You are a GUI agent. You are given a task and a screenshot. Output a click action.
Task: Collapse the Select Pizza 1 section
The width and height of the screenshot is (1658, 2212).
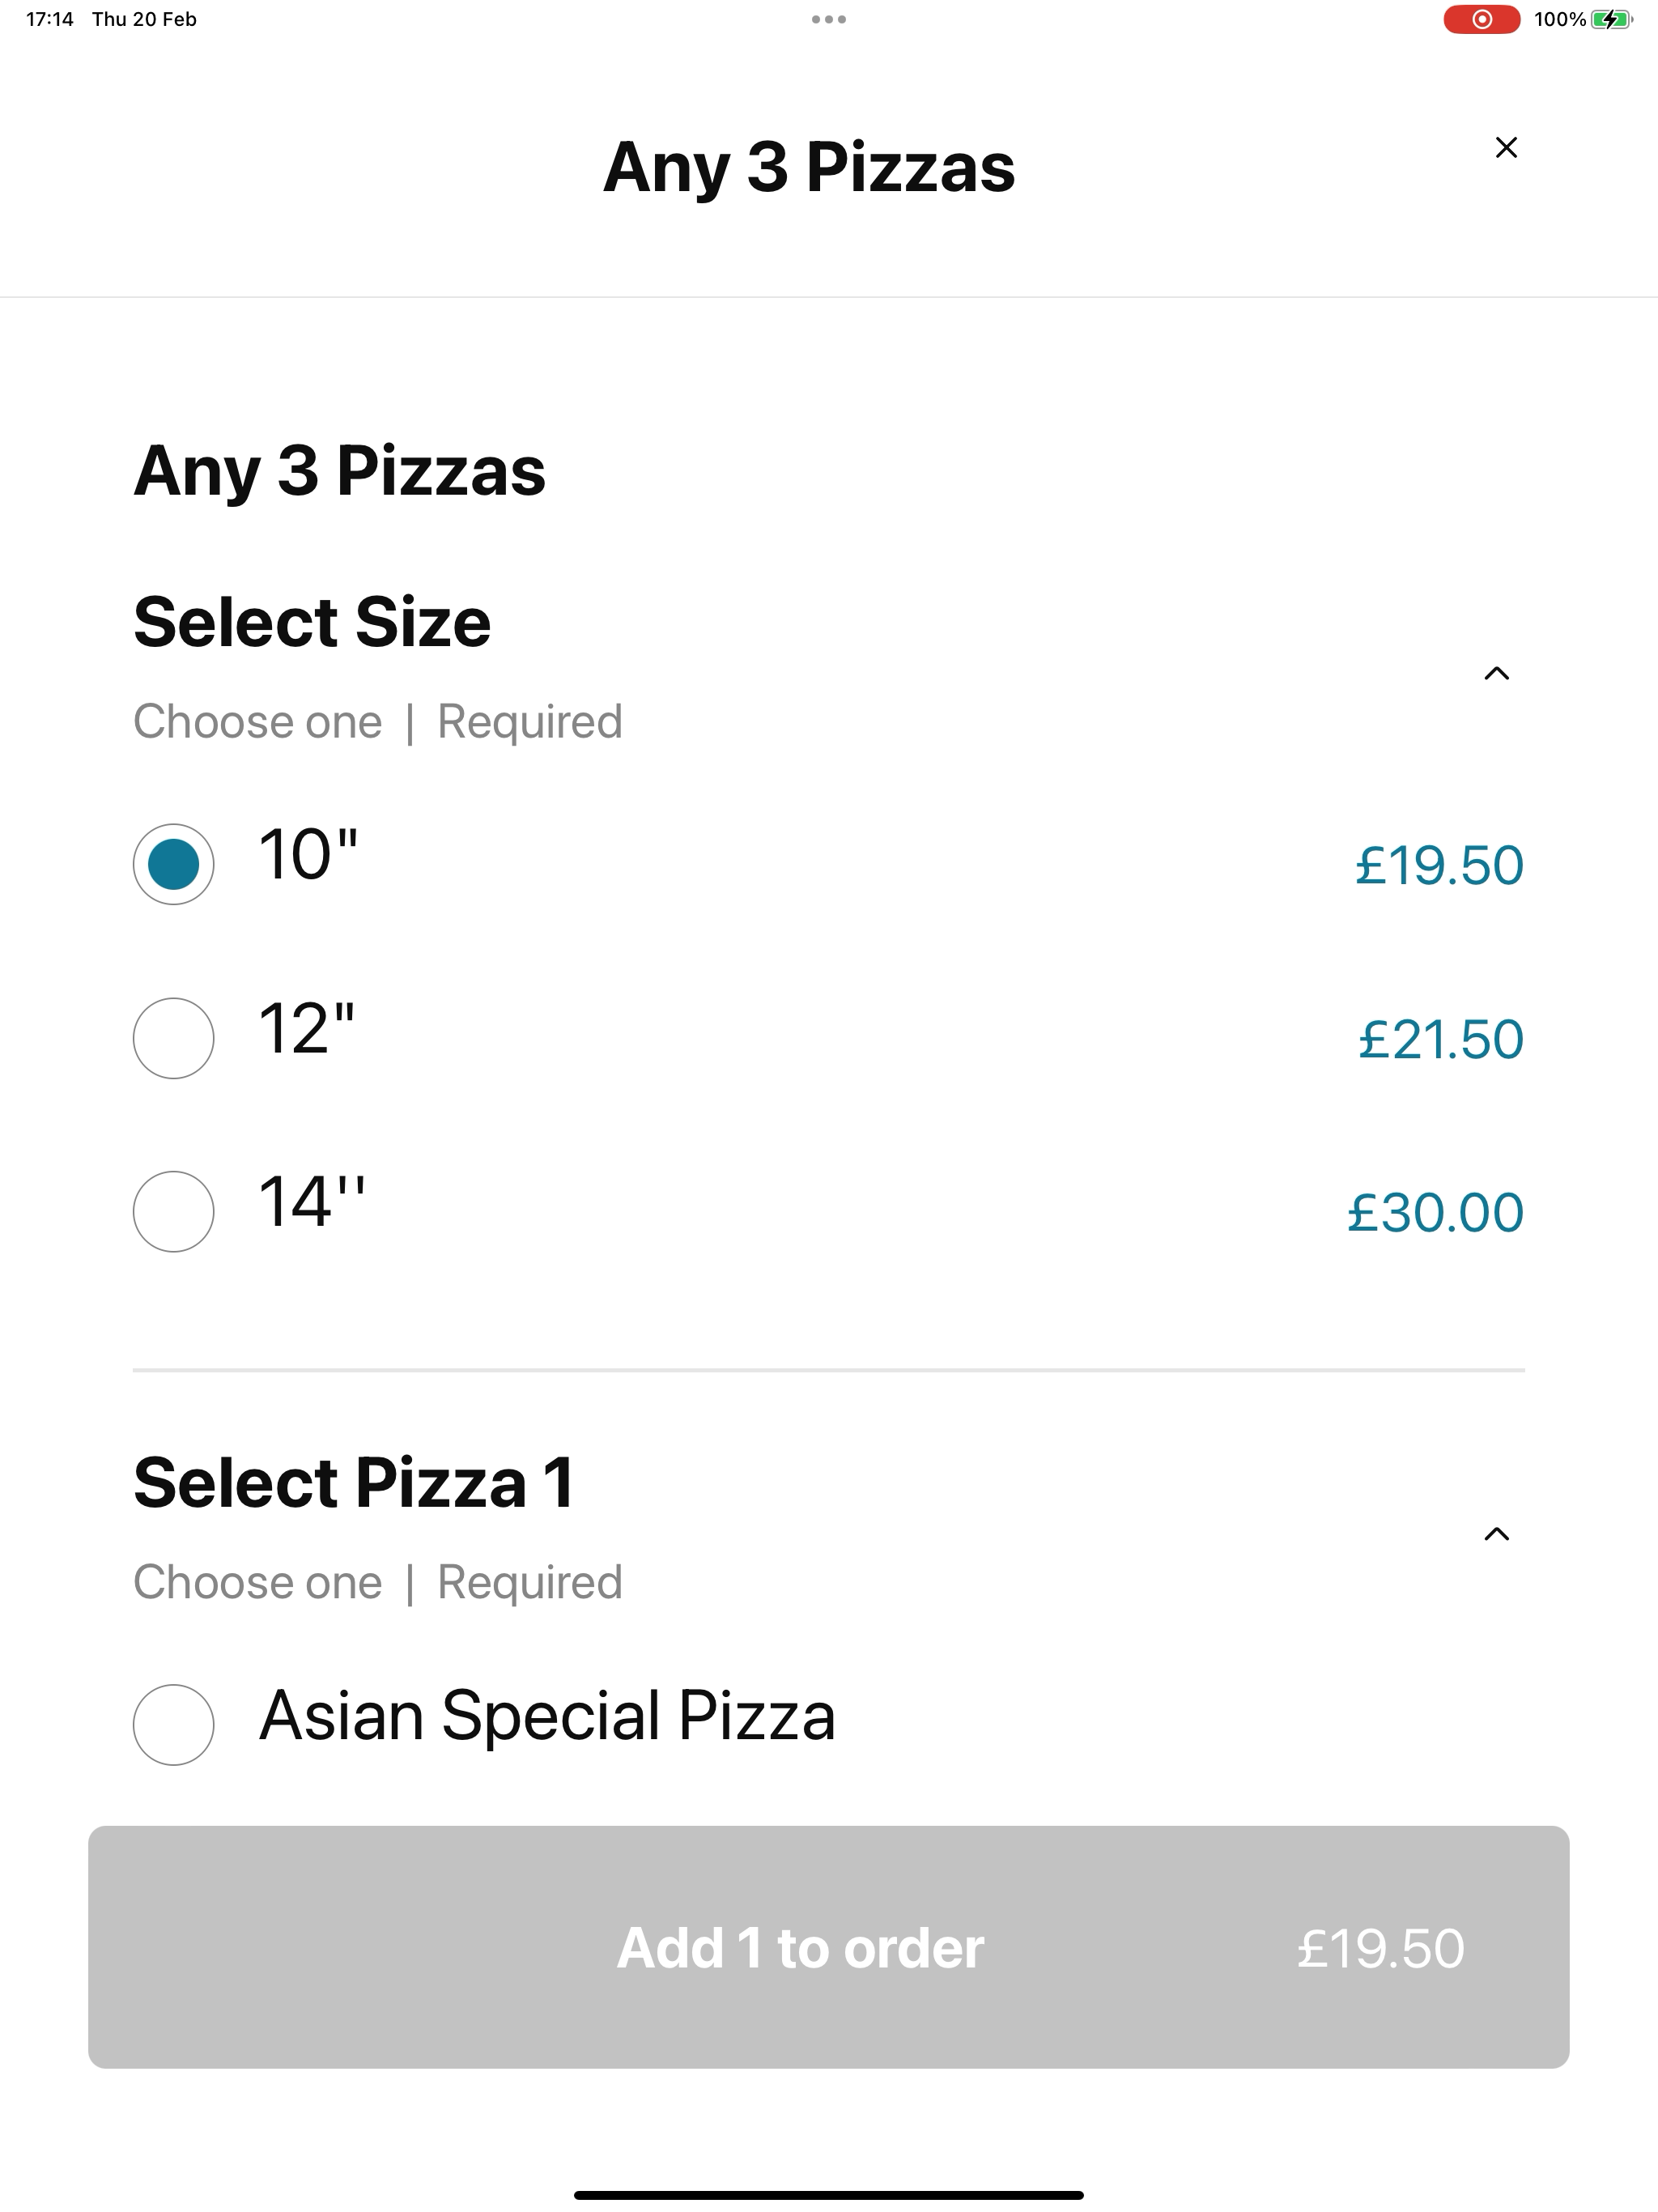[1496, 1534]
